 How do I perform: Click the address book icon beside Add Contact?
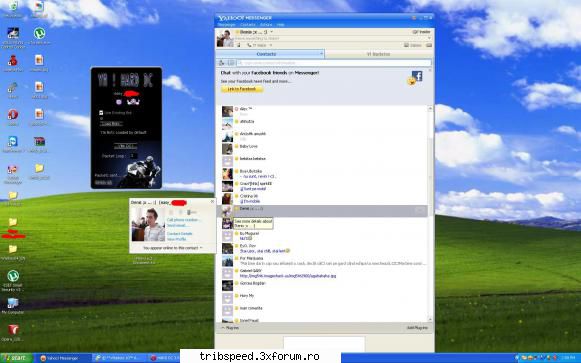pos(231,63)
